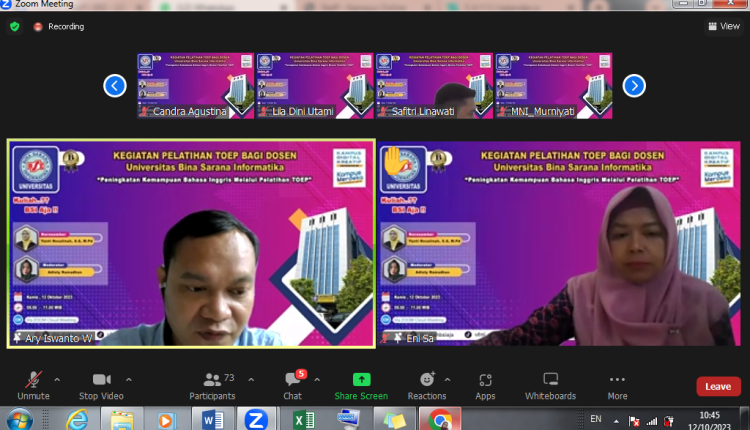The height and width of the screenshot is (430, 750).
Task: Select Safitri Linawati video thumbnail
Action: pyautogui.click(x=434, y=86)
